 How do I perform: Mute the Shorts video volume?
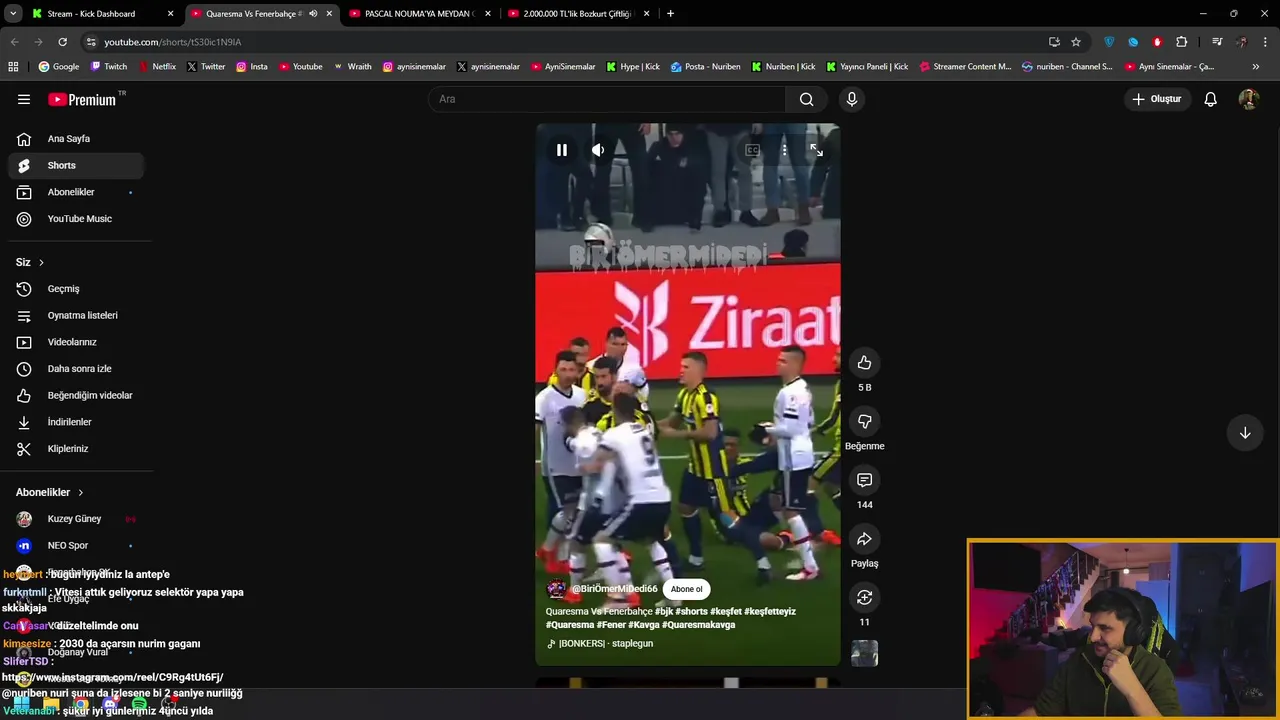pyautogui.click(x=598, y=150)
